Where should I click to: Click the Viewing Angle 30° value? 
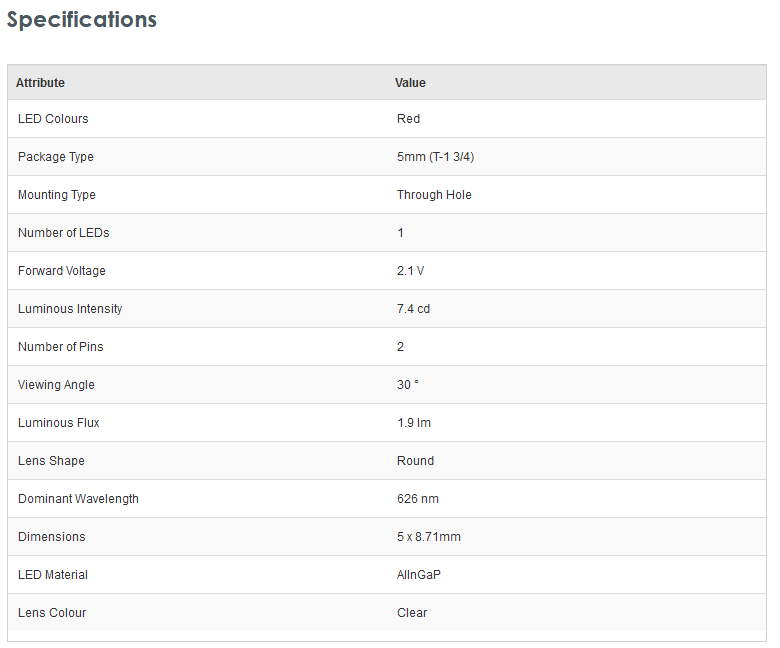(x=408, y=385)
